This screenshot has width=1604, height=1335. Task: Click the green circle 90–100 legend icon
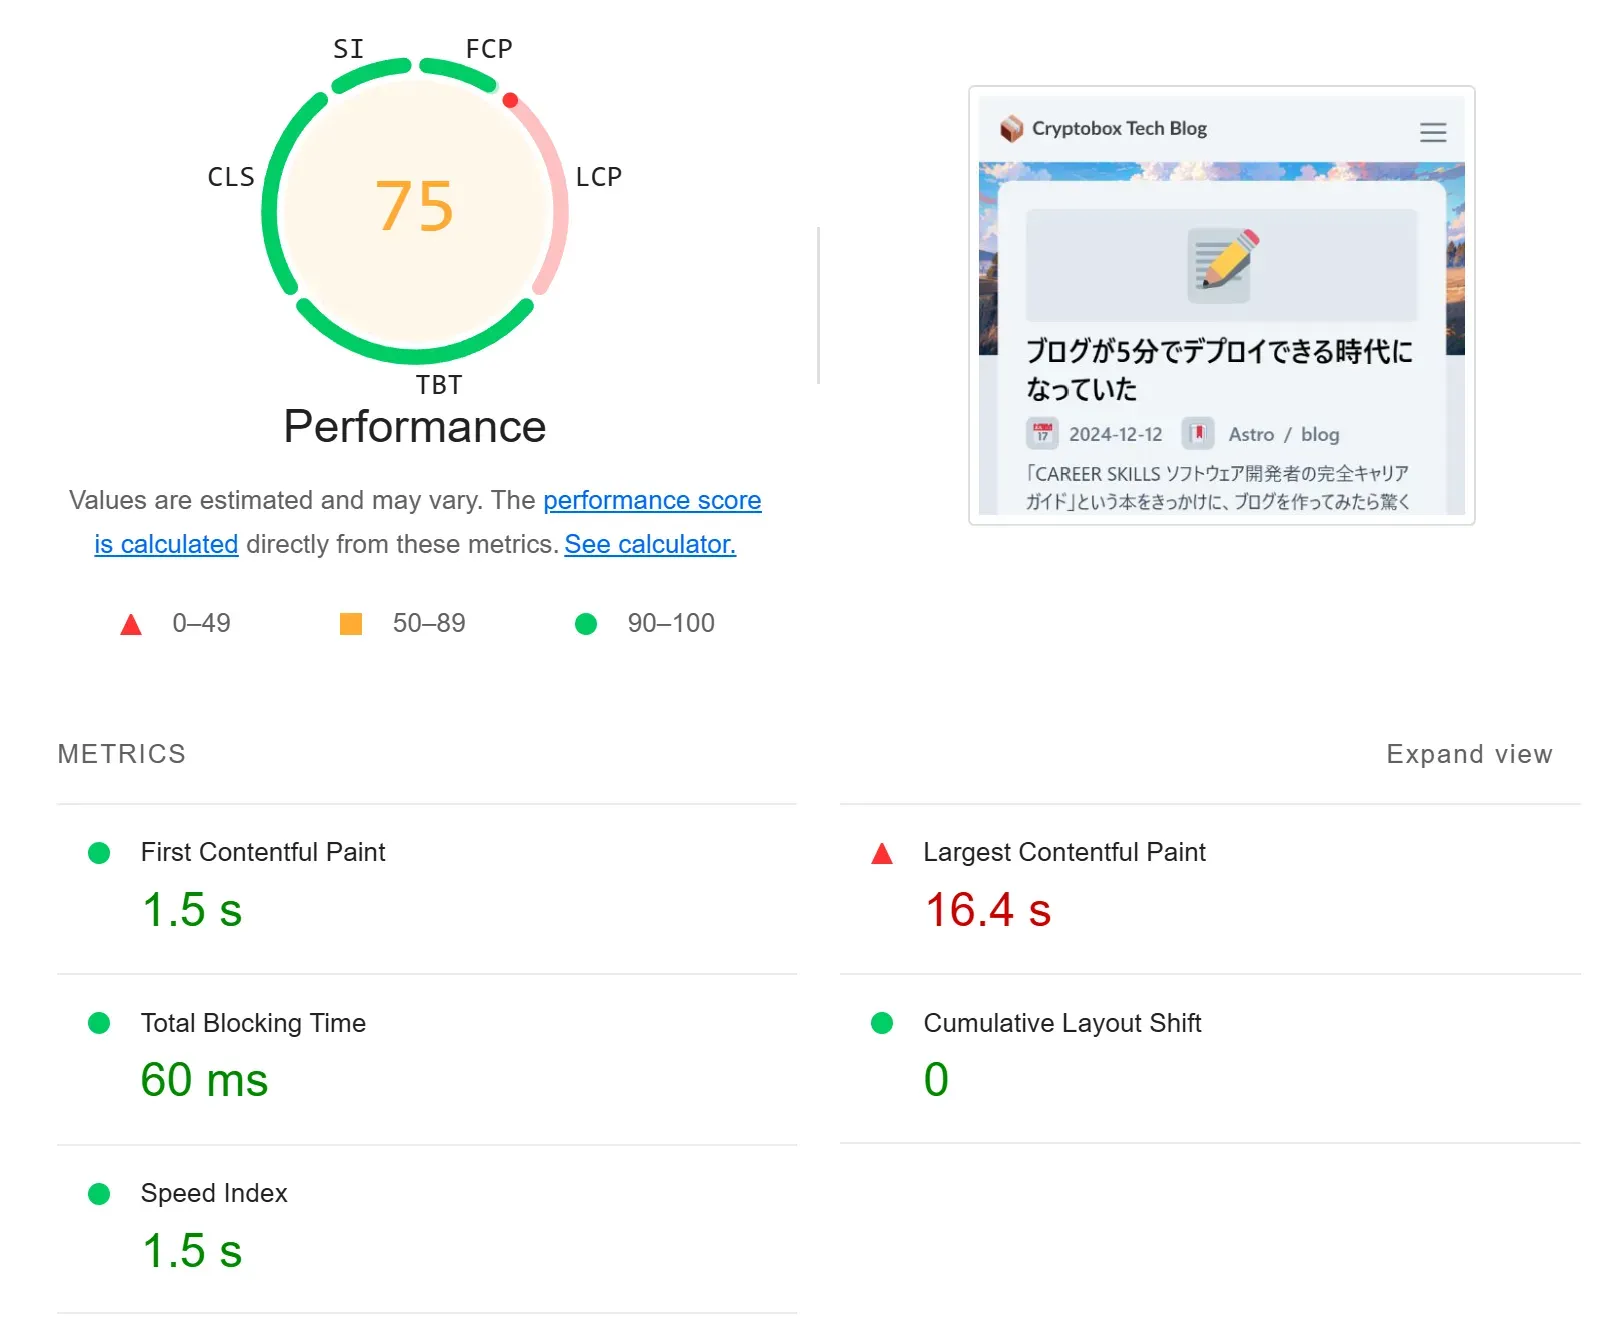(x=586, y=624)
